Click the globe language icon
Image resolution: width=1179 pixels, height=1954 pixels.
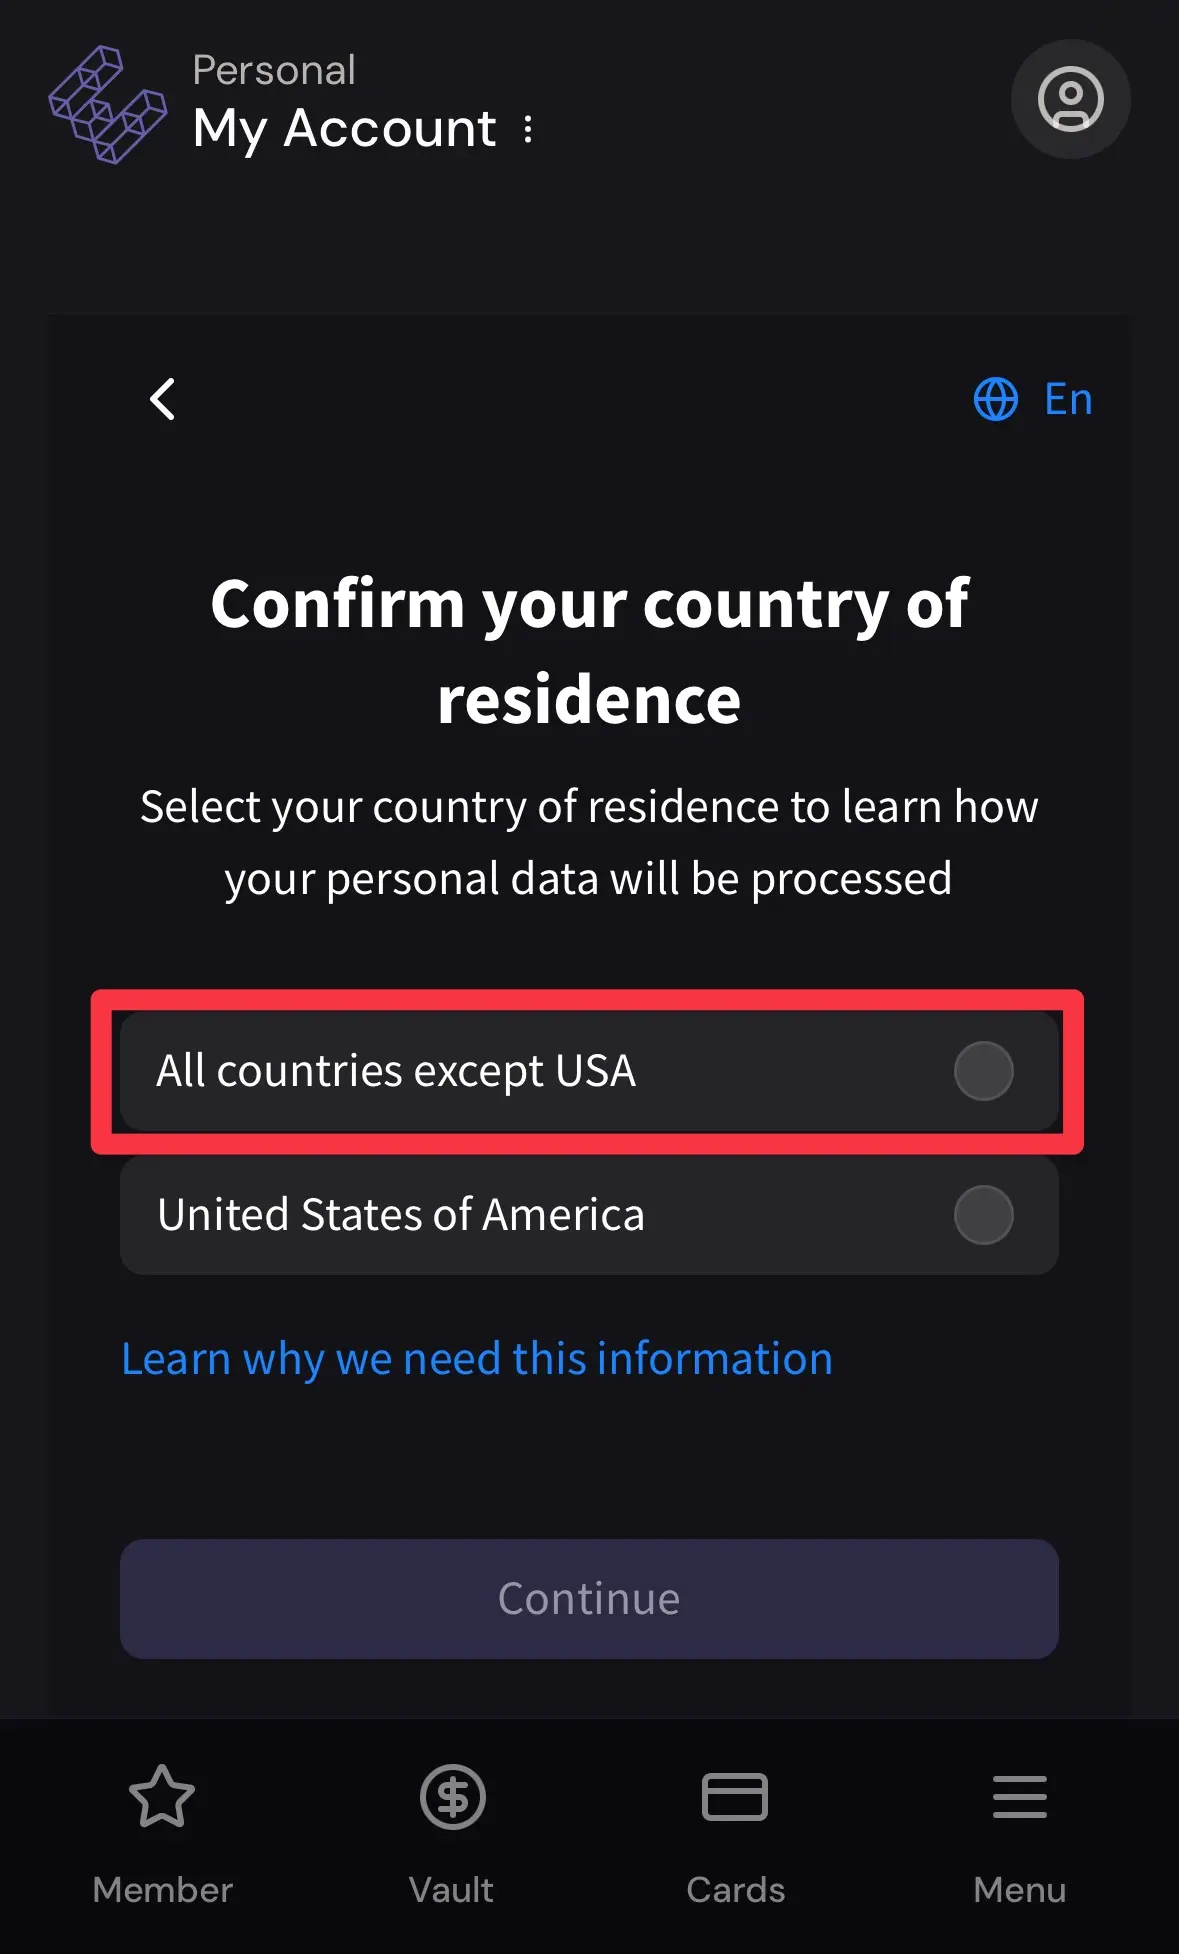pyautogui.click(x=996, y=399)
